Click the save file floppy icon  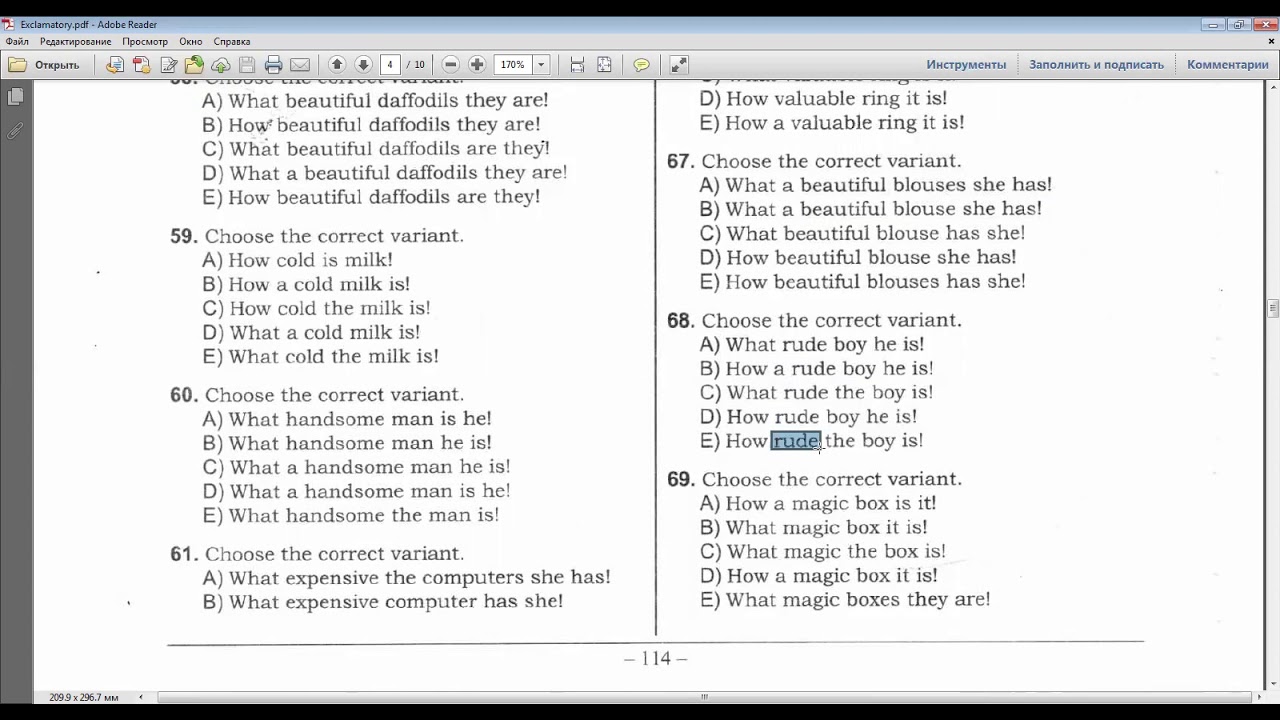247,65
